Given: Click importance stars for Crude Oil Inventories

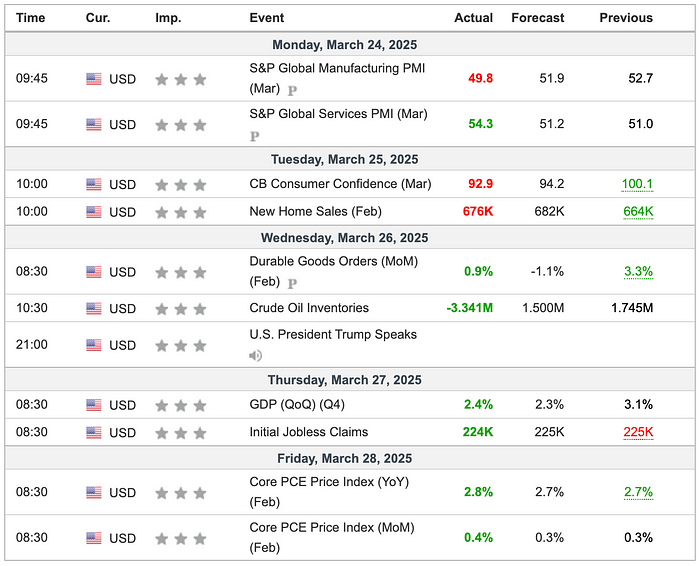Looking at the screenshot, I should coord(181,309).
